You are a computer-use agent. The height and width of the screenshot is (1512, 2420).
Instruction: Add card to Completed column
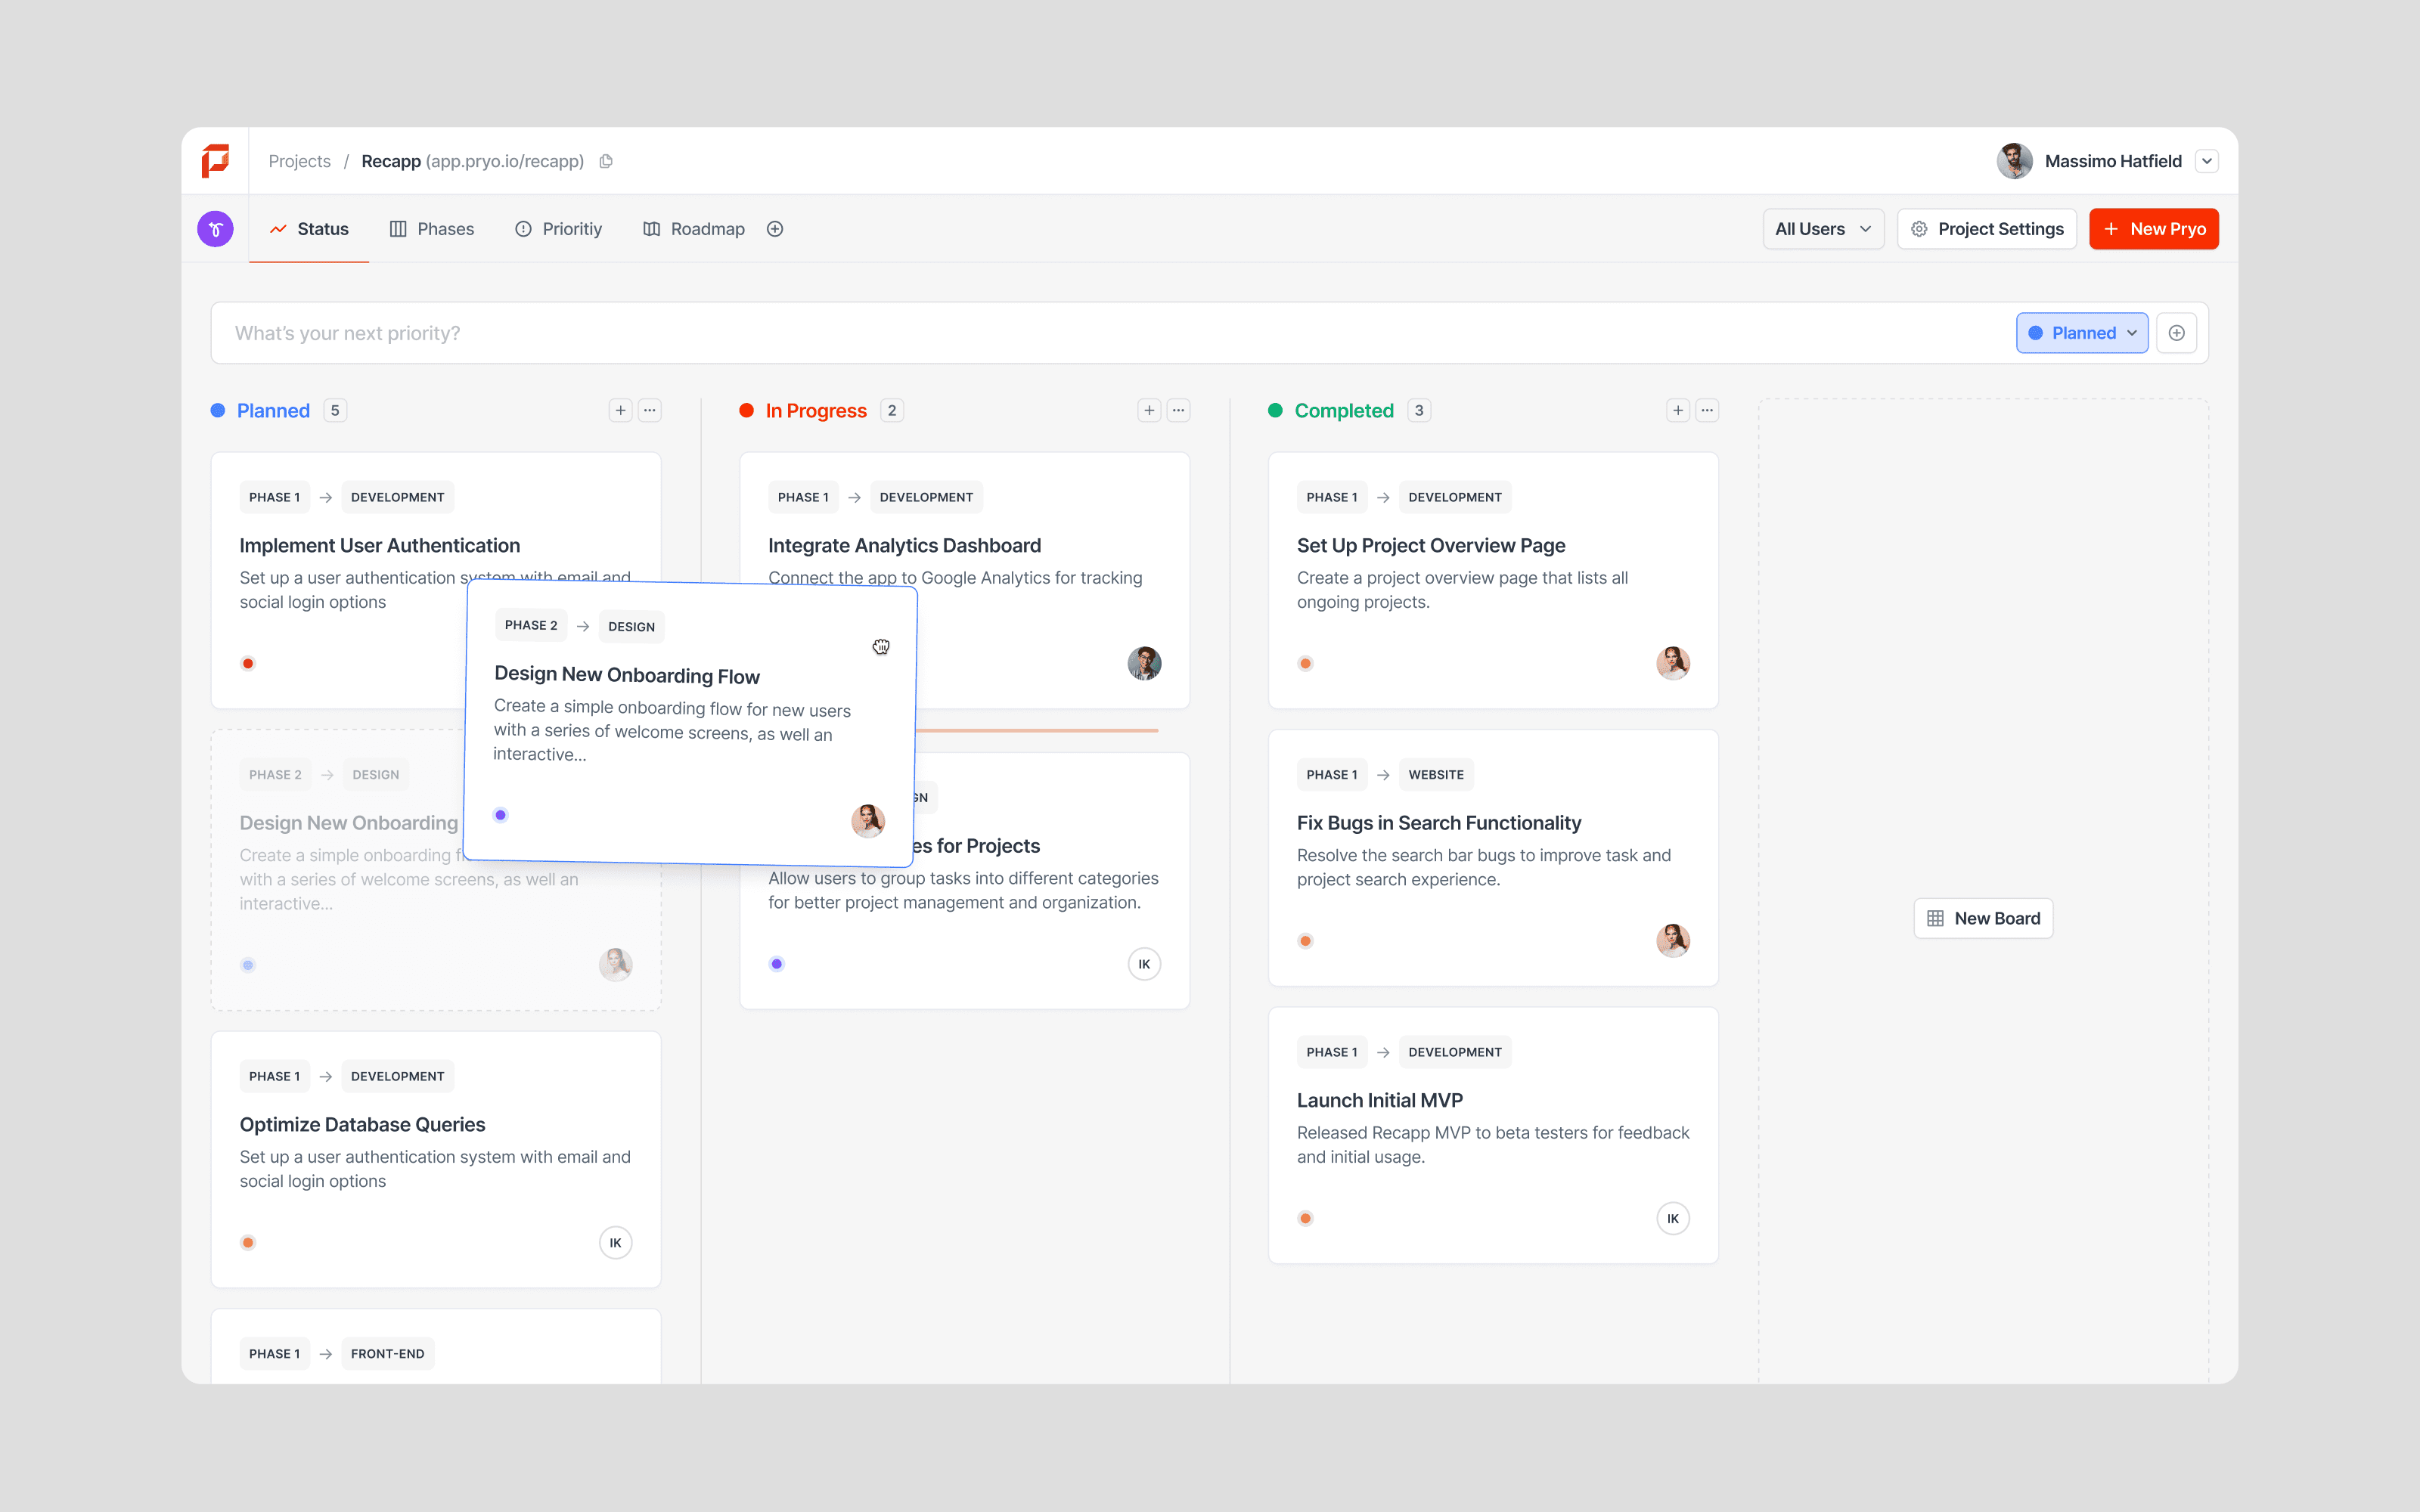pyautogui.click(x=1678, y=410)
